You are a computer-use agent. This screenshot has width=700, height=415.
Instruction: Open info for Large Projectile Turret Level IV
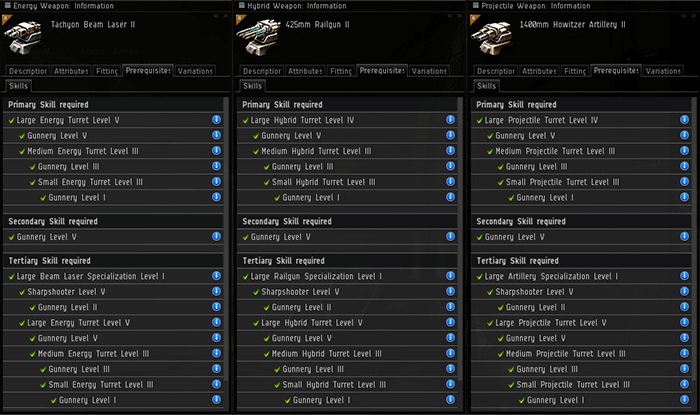684,120
